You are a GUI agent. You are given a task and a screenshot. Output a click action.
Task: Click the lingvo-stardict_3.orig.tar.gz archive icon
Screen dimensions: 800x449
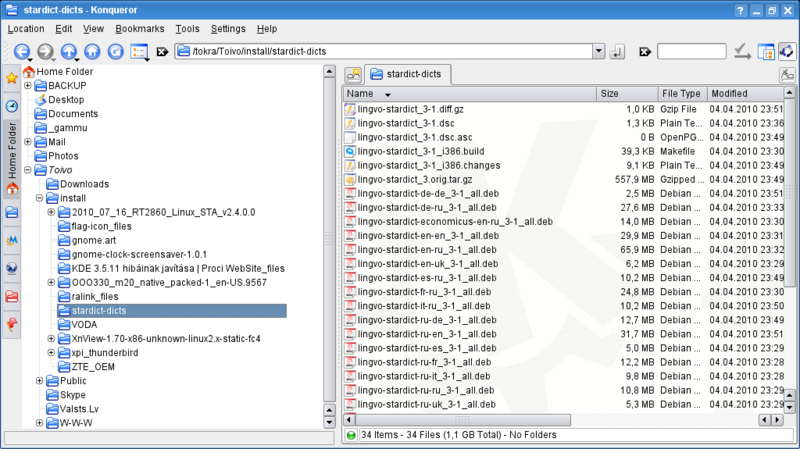pos(349,180)
